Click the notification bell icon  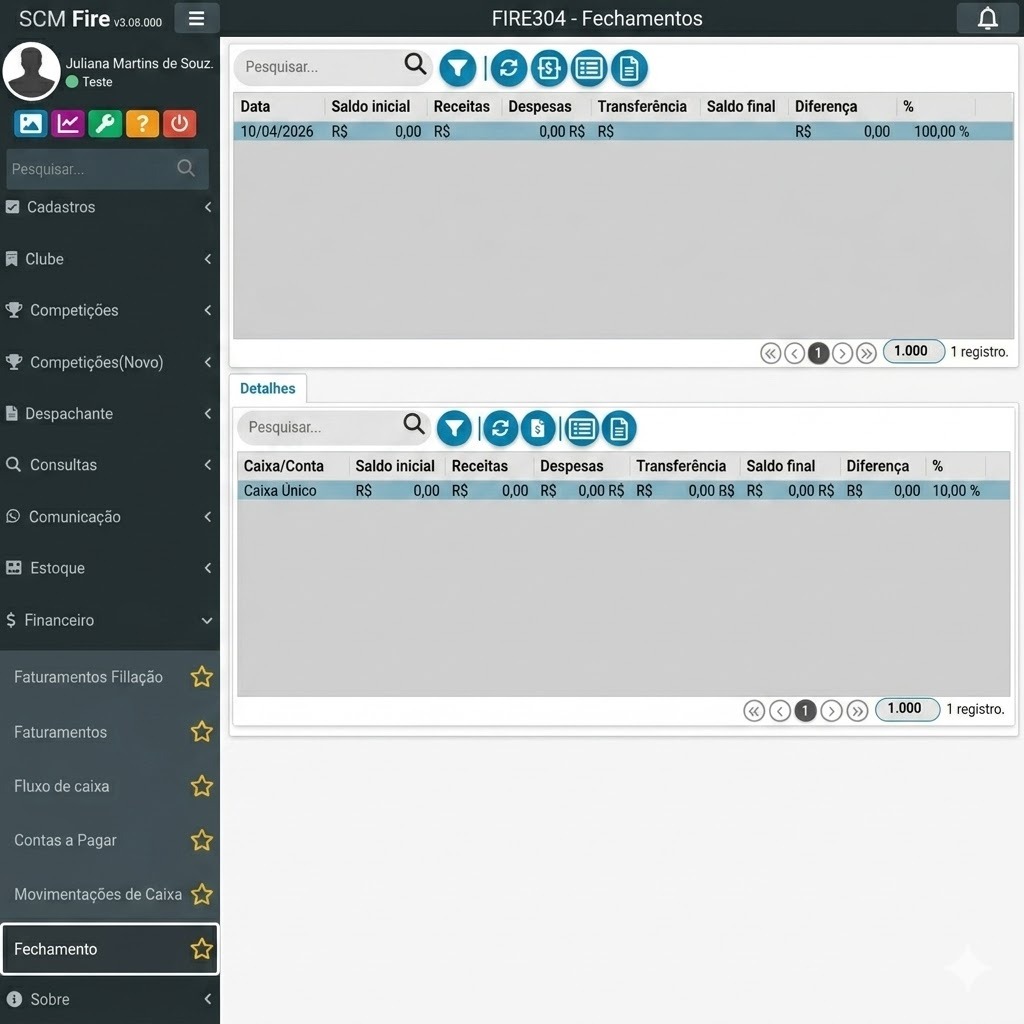tap(987, 18)
